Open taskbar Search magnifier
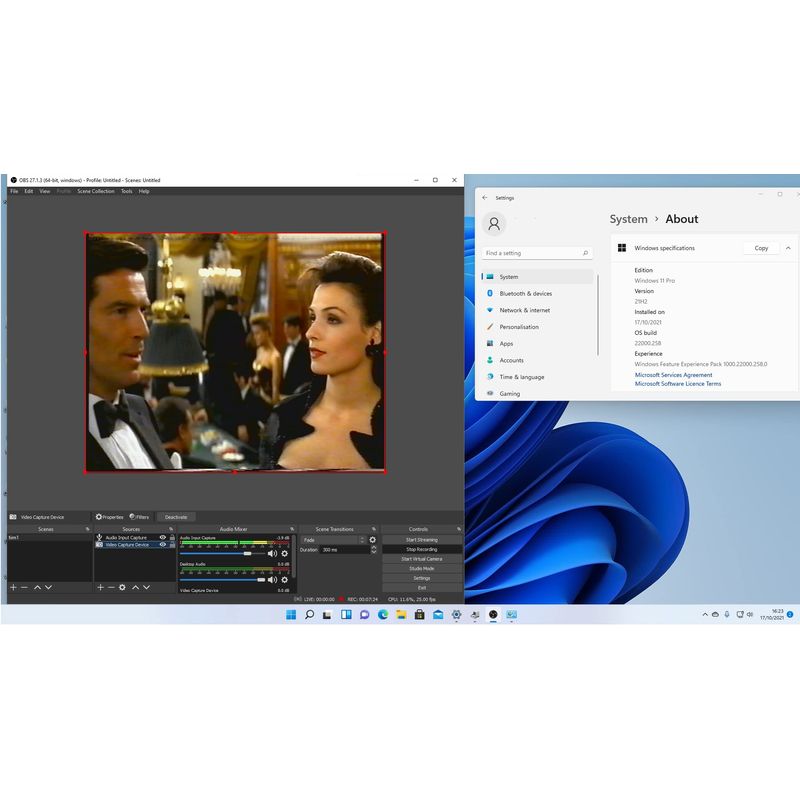The height and width of the screenshot is (800, 800). point(309,614)
